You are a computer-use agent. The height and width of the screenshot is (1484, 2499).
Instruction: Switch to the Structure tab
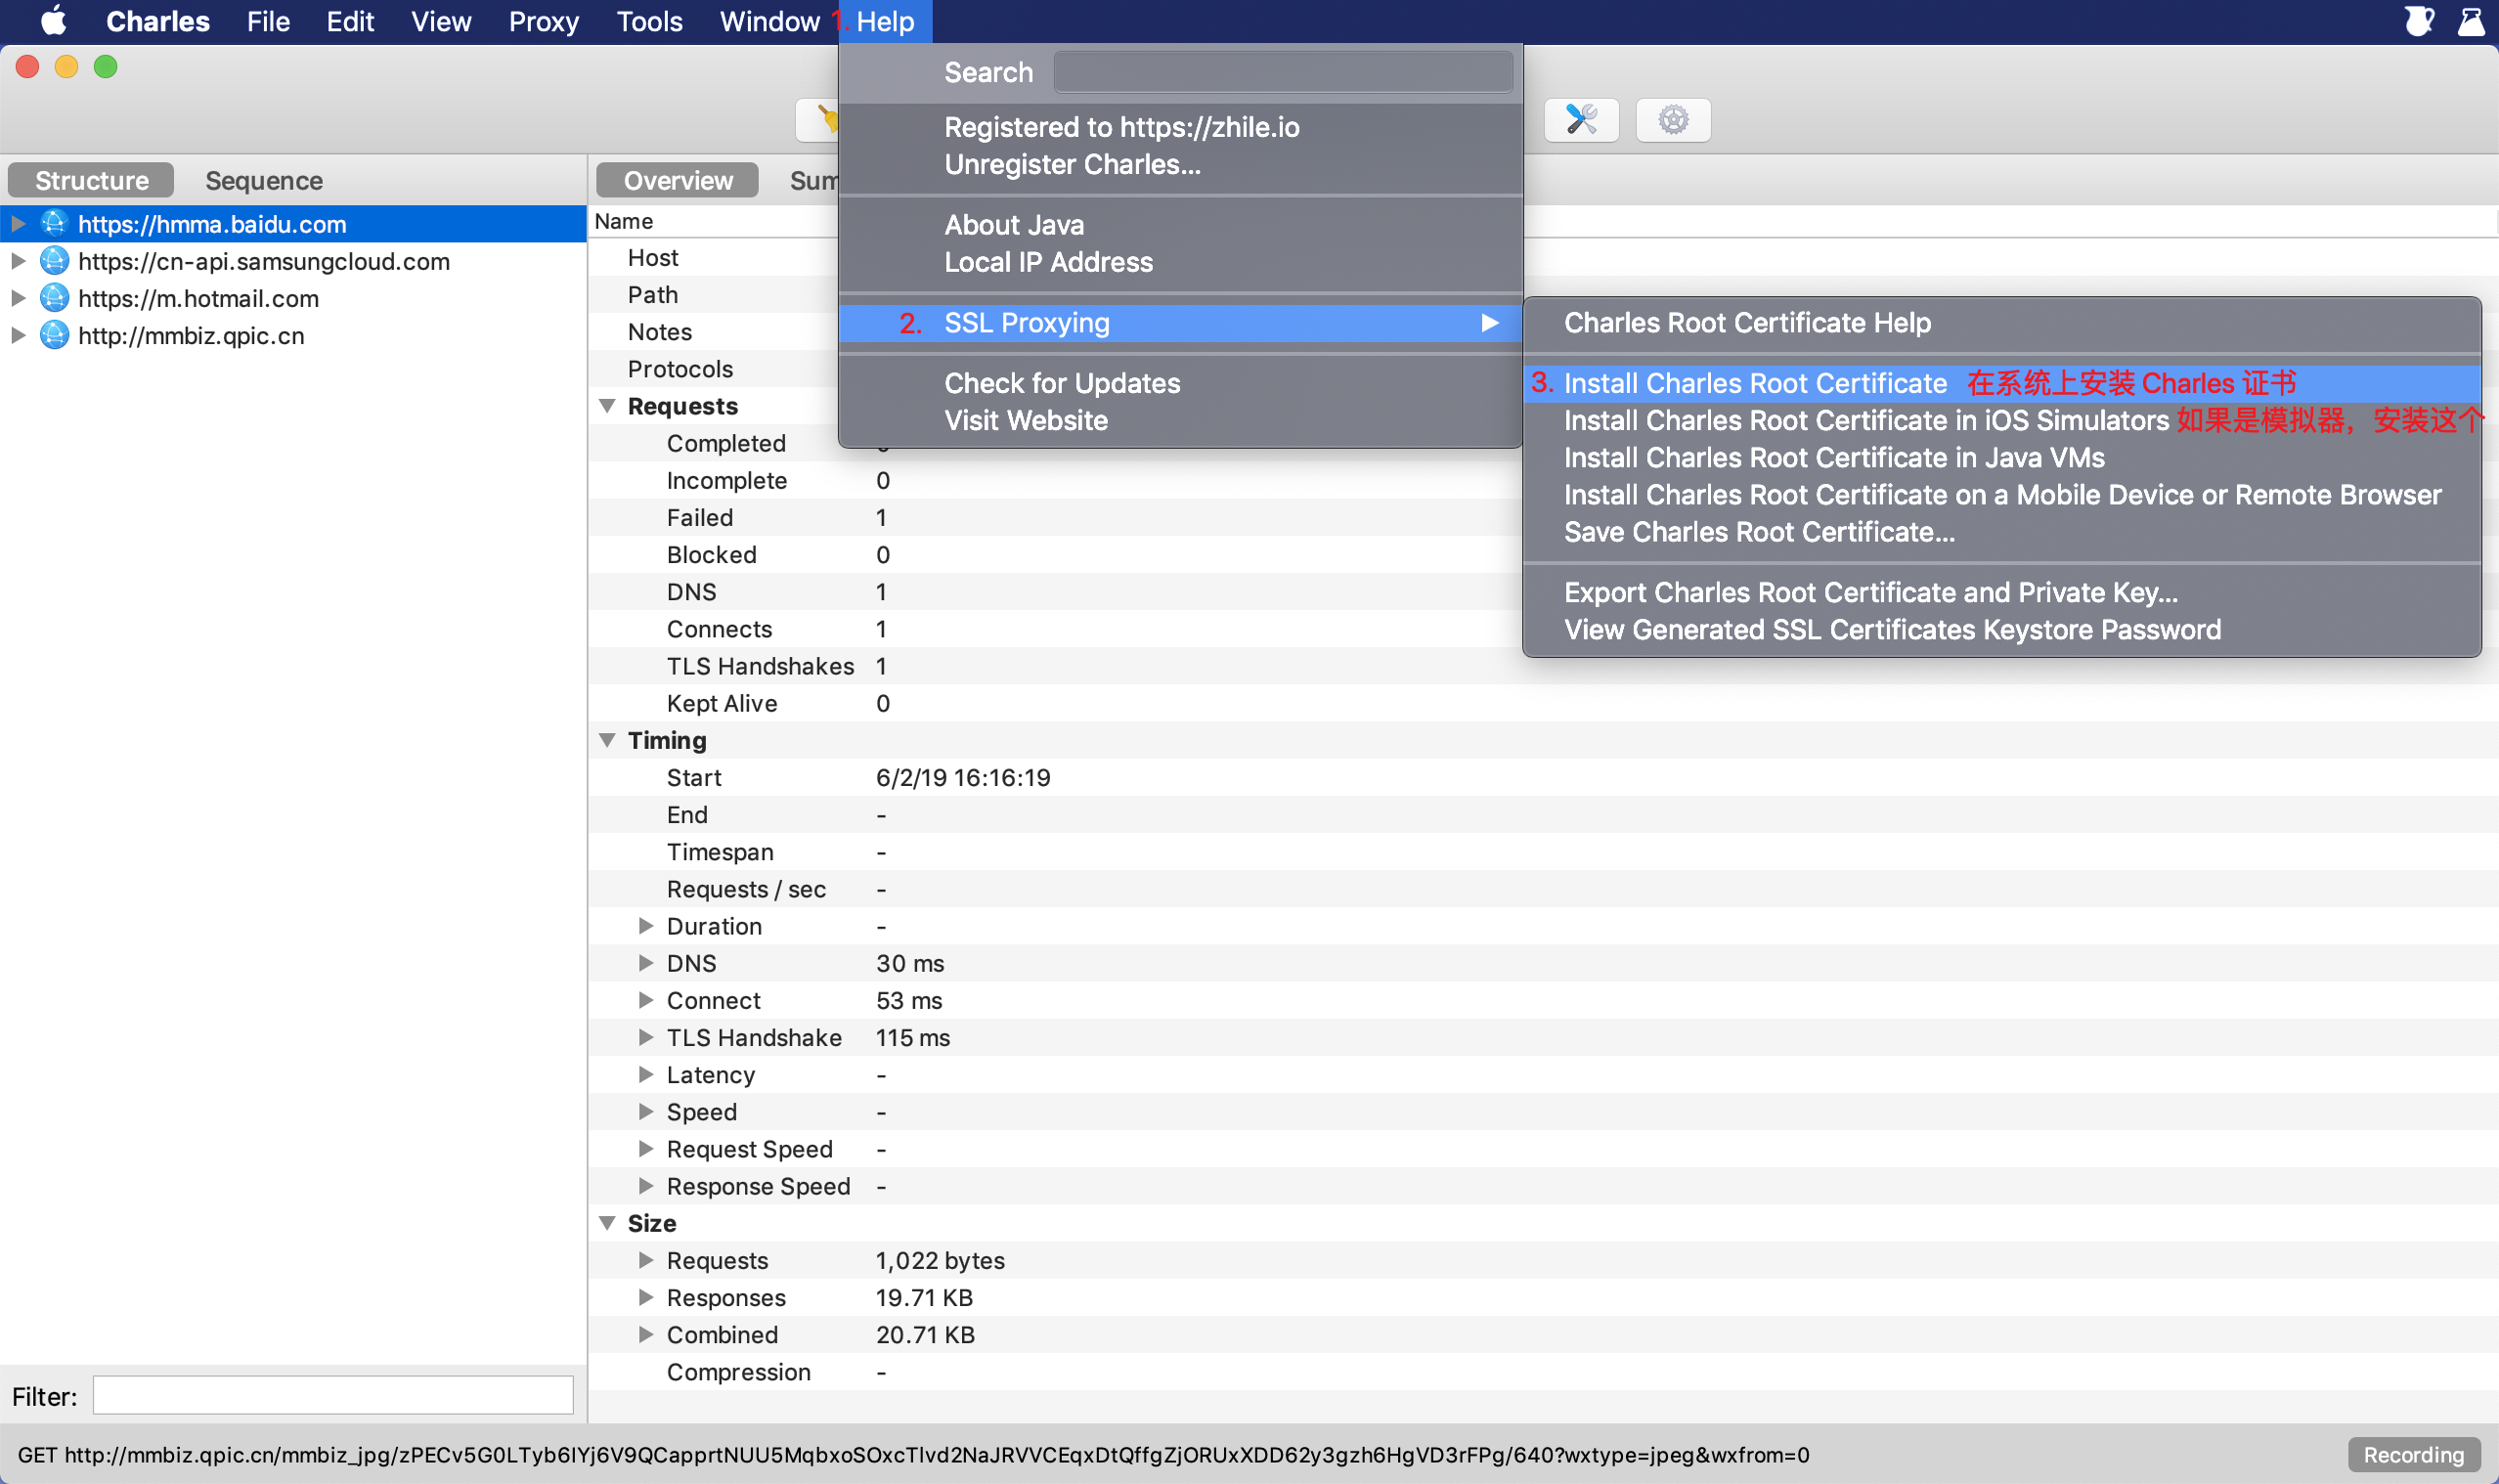[x=92, y=180]
